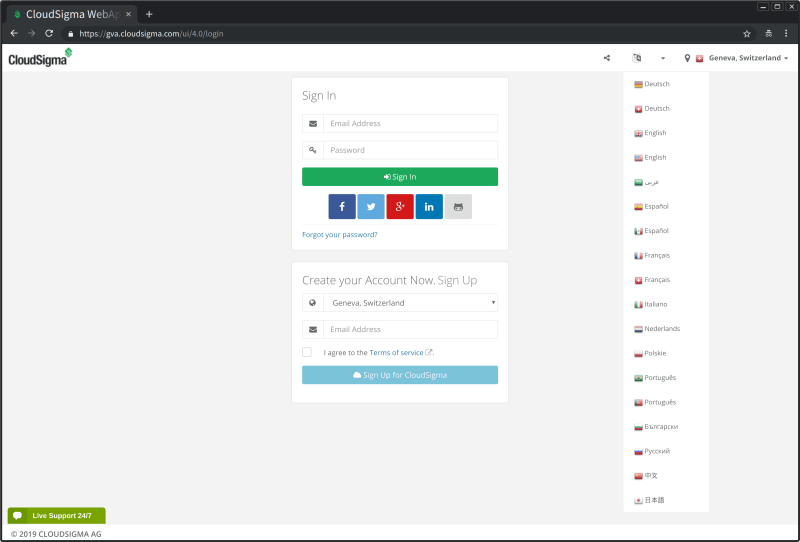The width and height of the screenshot is (800, 542).
Task: Click Sign Up for CloudSigma button
Action: tap(400, 375)
